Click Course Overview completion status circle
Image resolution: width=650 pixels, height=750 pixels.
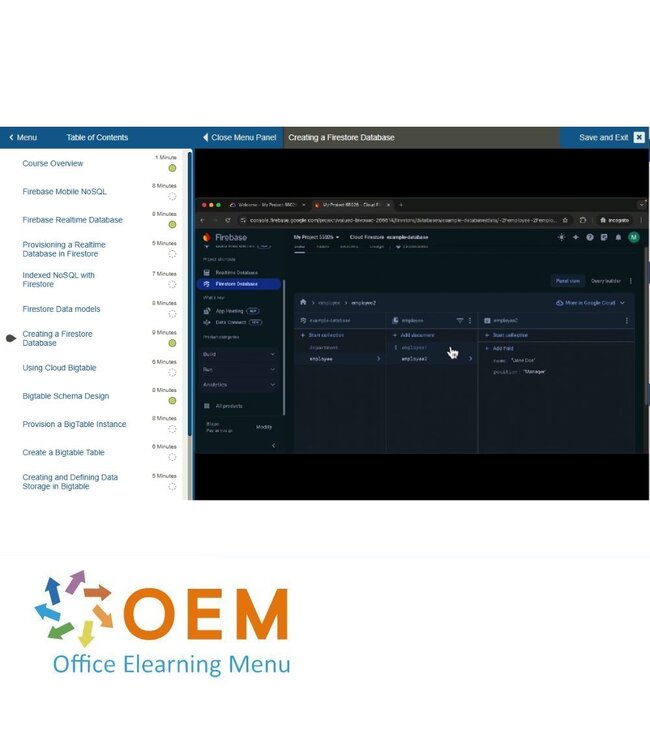172,168
